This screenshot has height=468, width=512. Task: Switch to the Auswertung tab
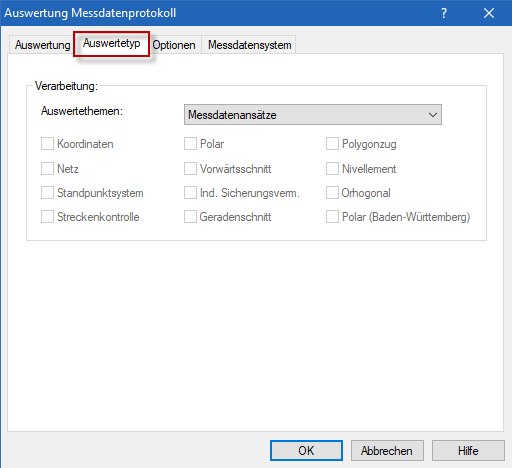pyautogui.click(x=42, y=45)
